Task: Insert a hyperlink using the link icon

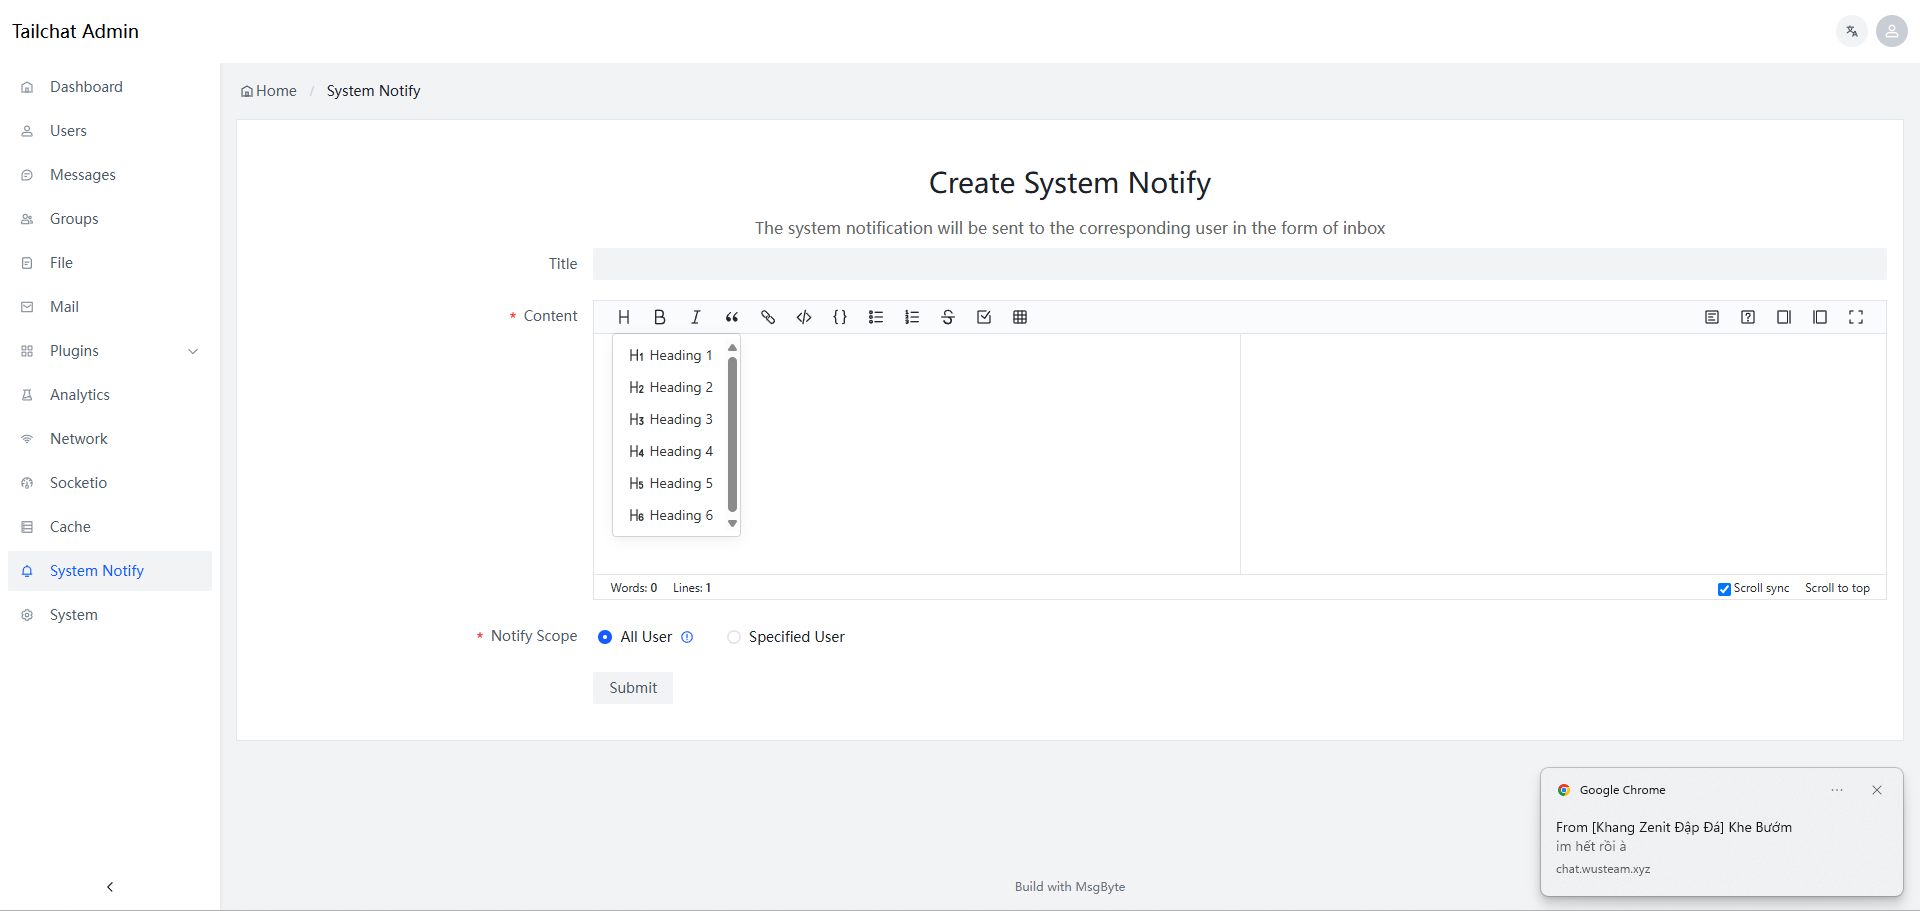Action: [768, 317]
